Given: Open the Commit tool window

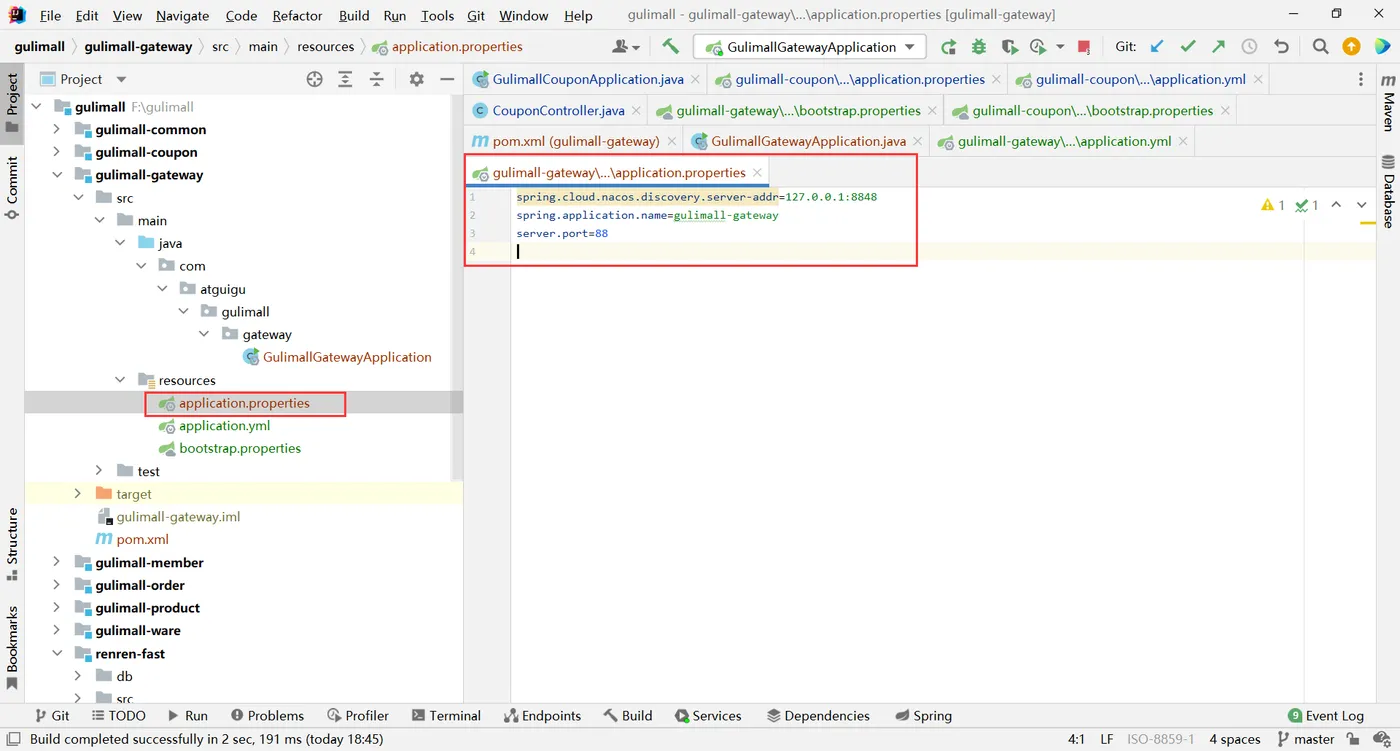Looking at the screenshot, I should 12,187.
